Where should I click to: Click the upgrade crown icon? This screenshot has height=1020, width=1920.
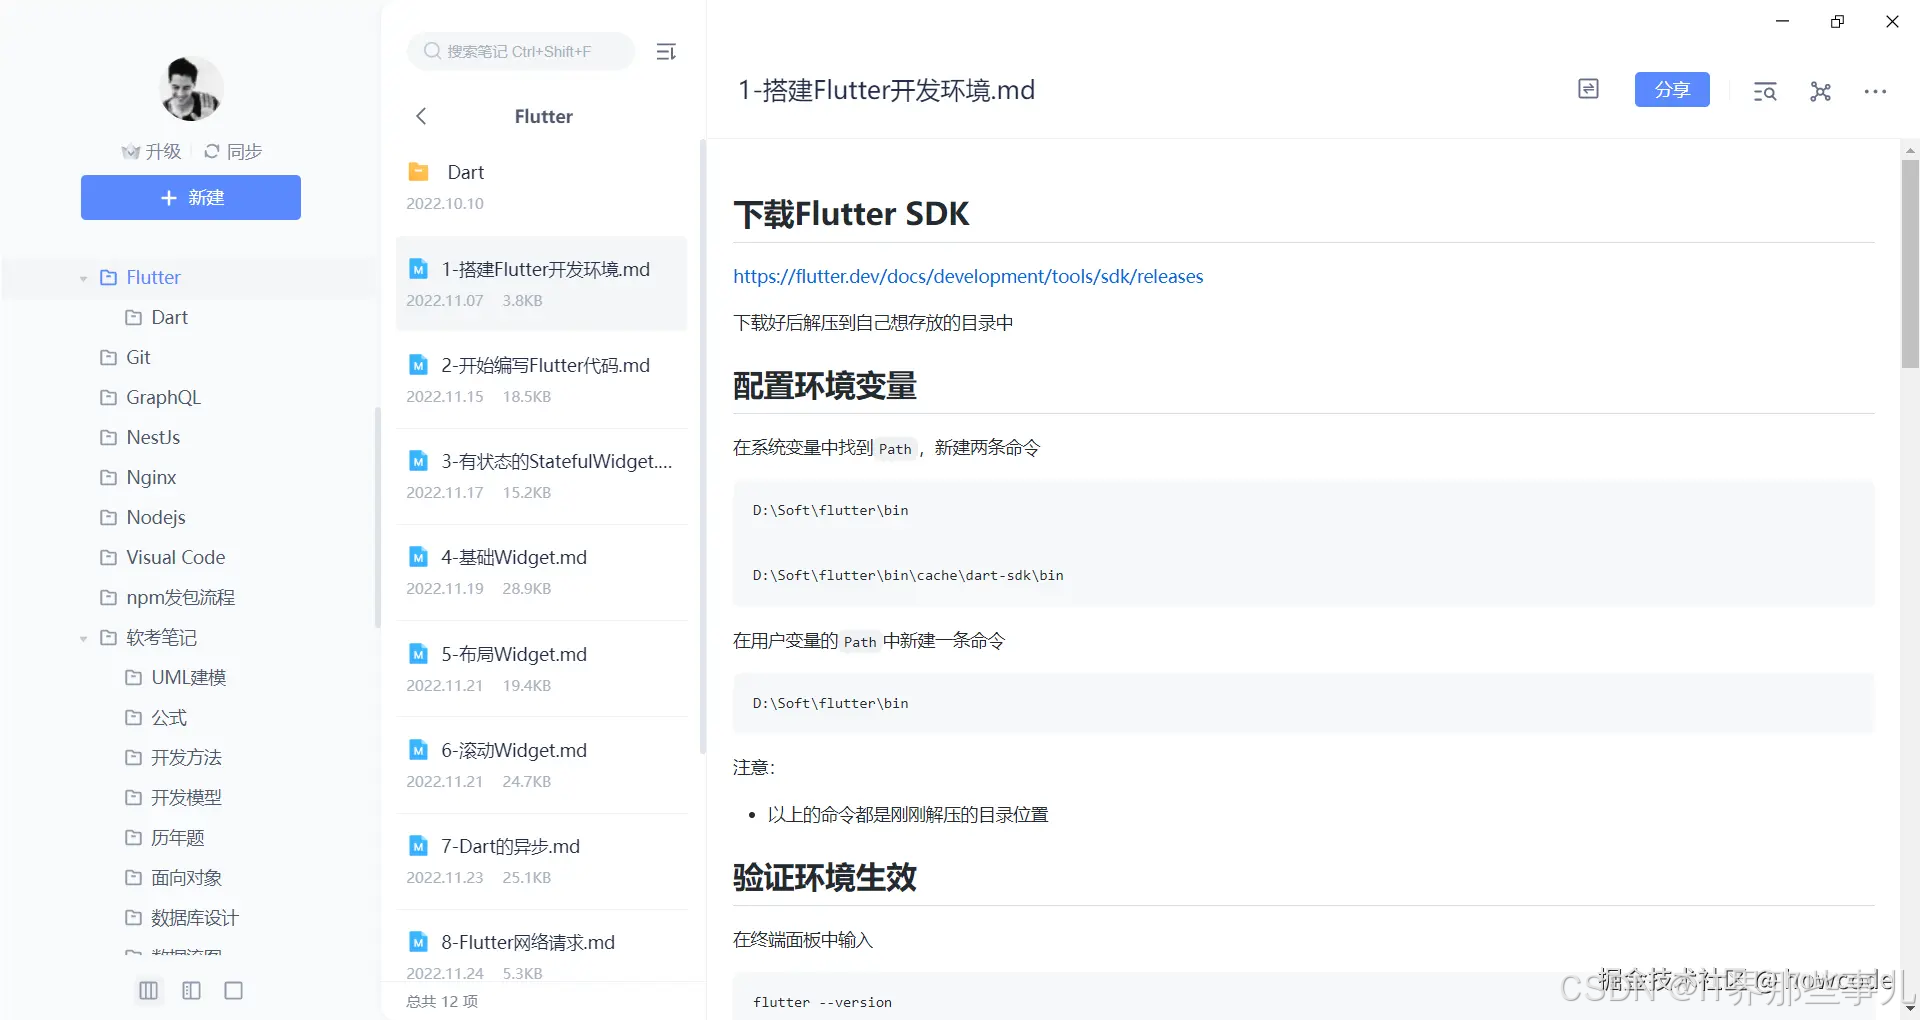[x=130, y=152]
